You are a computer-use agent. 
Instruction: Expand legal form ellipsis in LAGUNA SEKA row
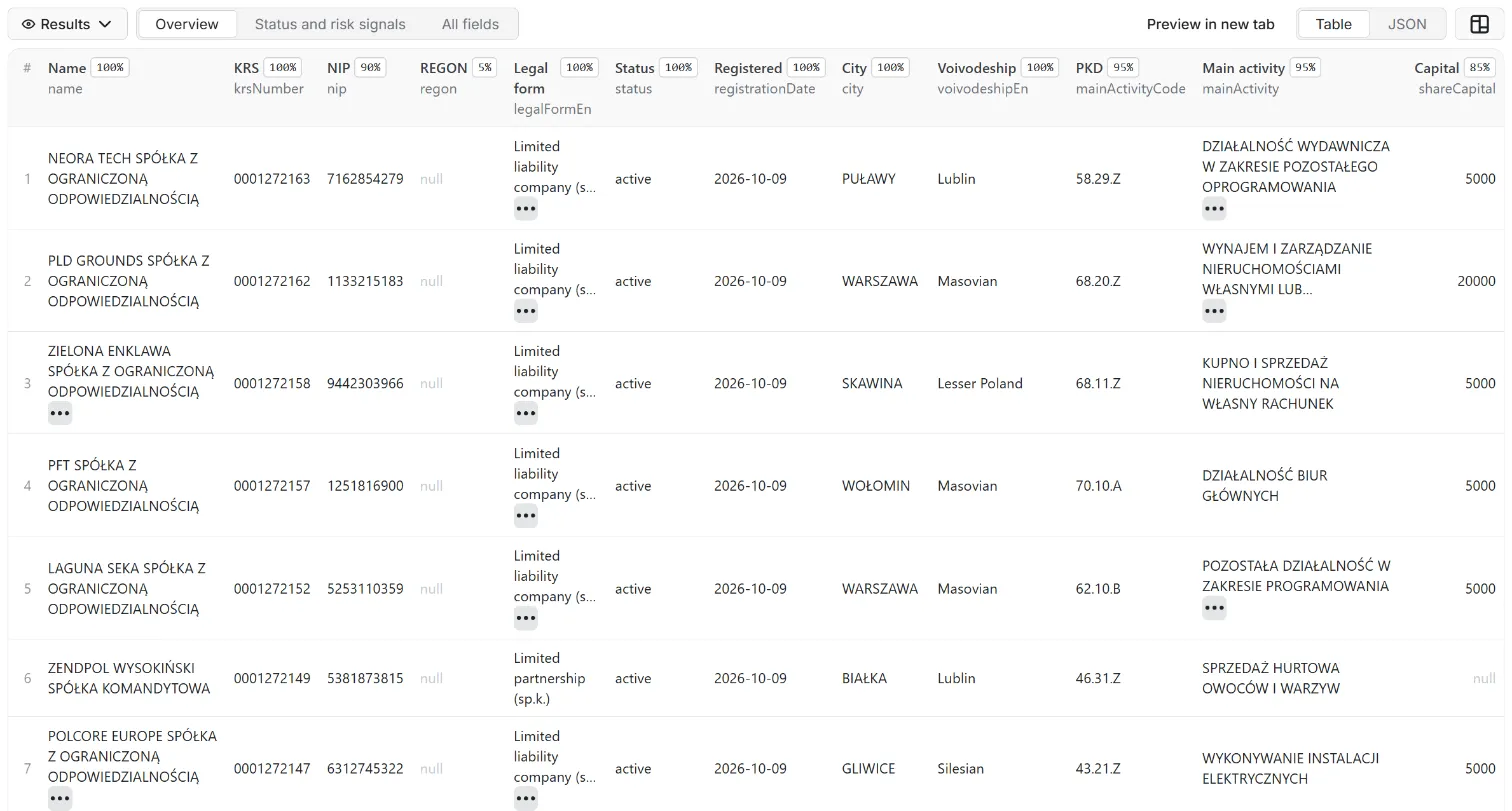point(526,618)
